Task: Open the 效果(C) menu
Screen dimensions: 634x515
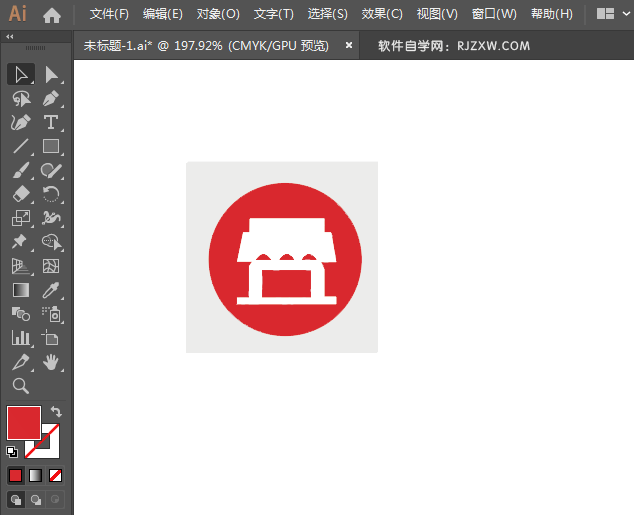Action: click(x=382, y=14)
